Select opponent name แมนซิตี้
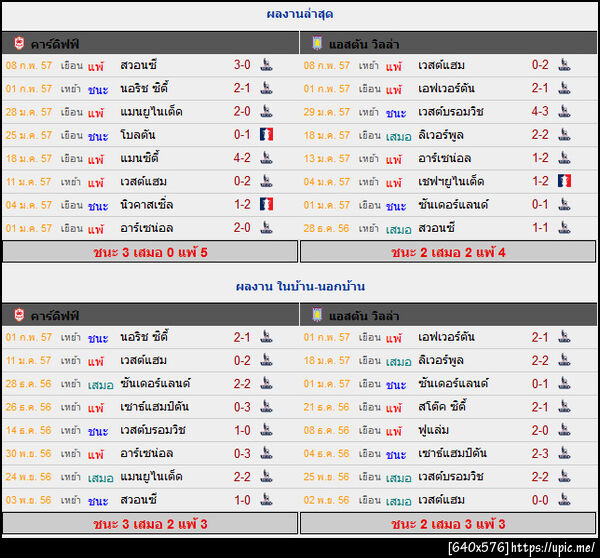Screen dimensions: 600x558 [x=139, y=158]
